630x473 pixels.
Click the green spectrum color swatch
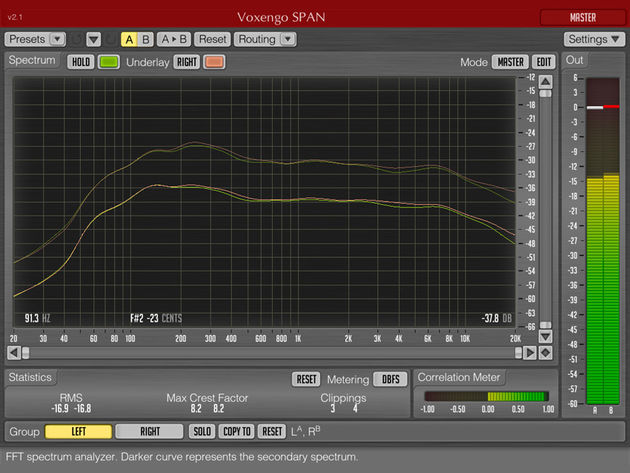click(x=108, y=62)
